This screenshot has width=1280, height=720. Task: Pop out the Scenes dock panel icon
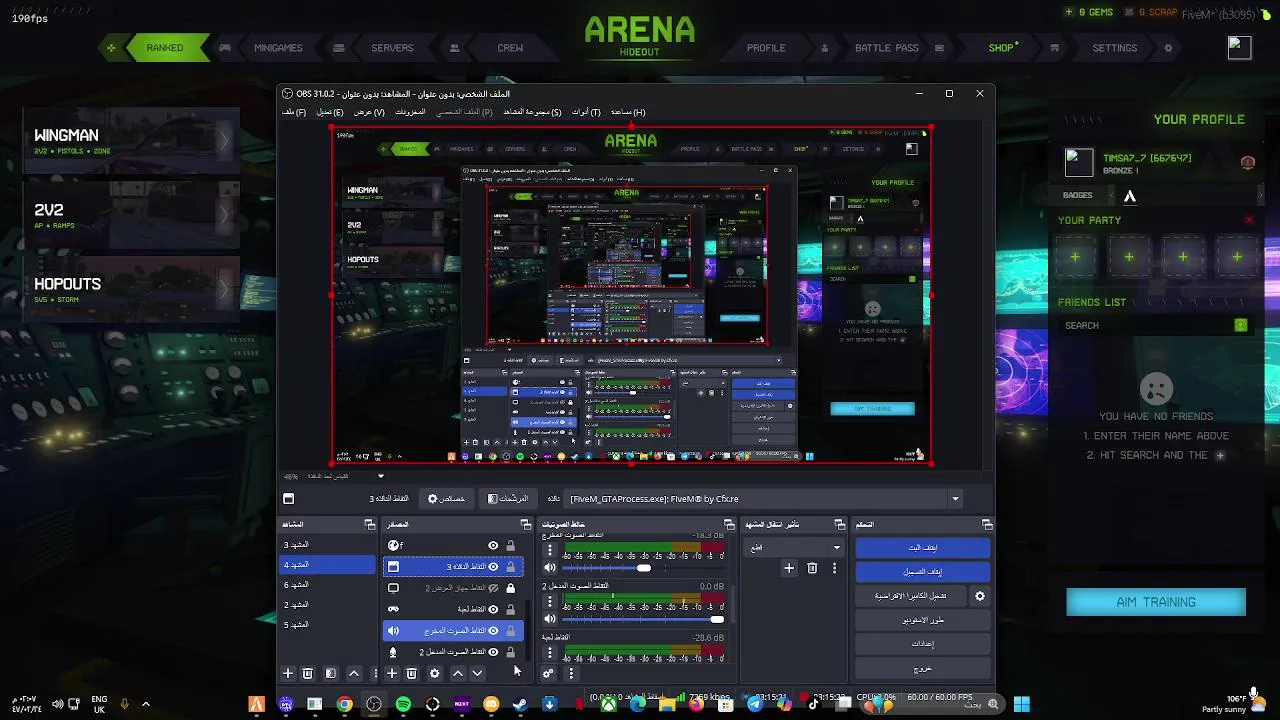pos(369,525)
